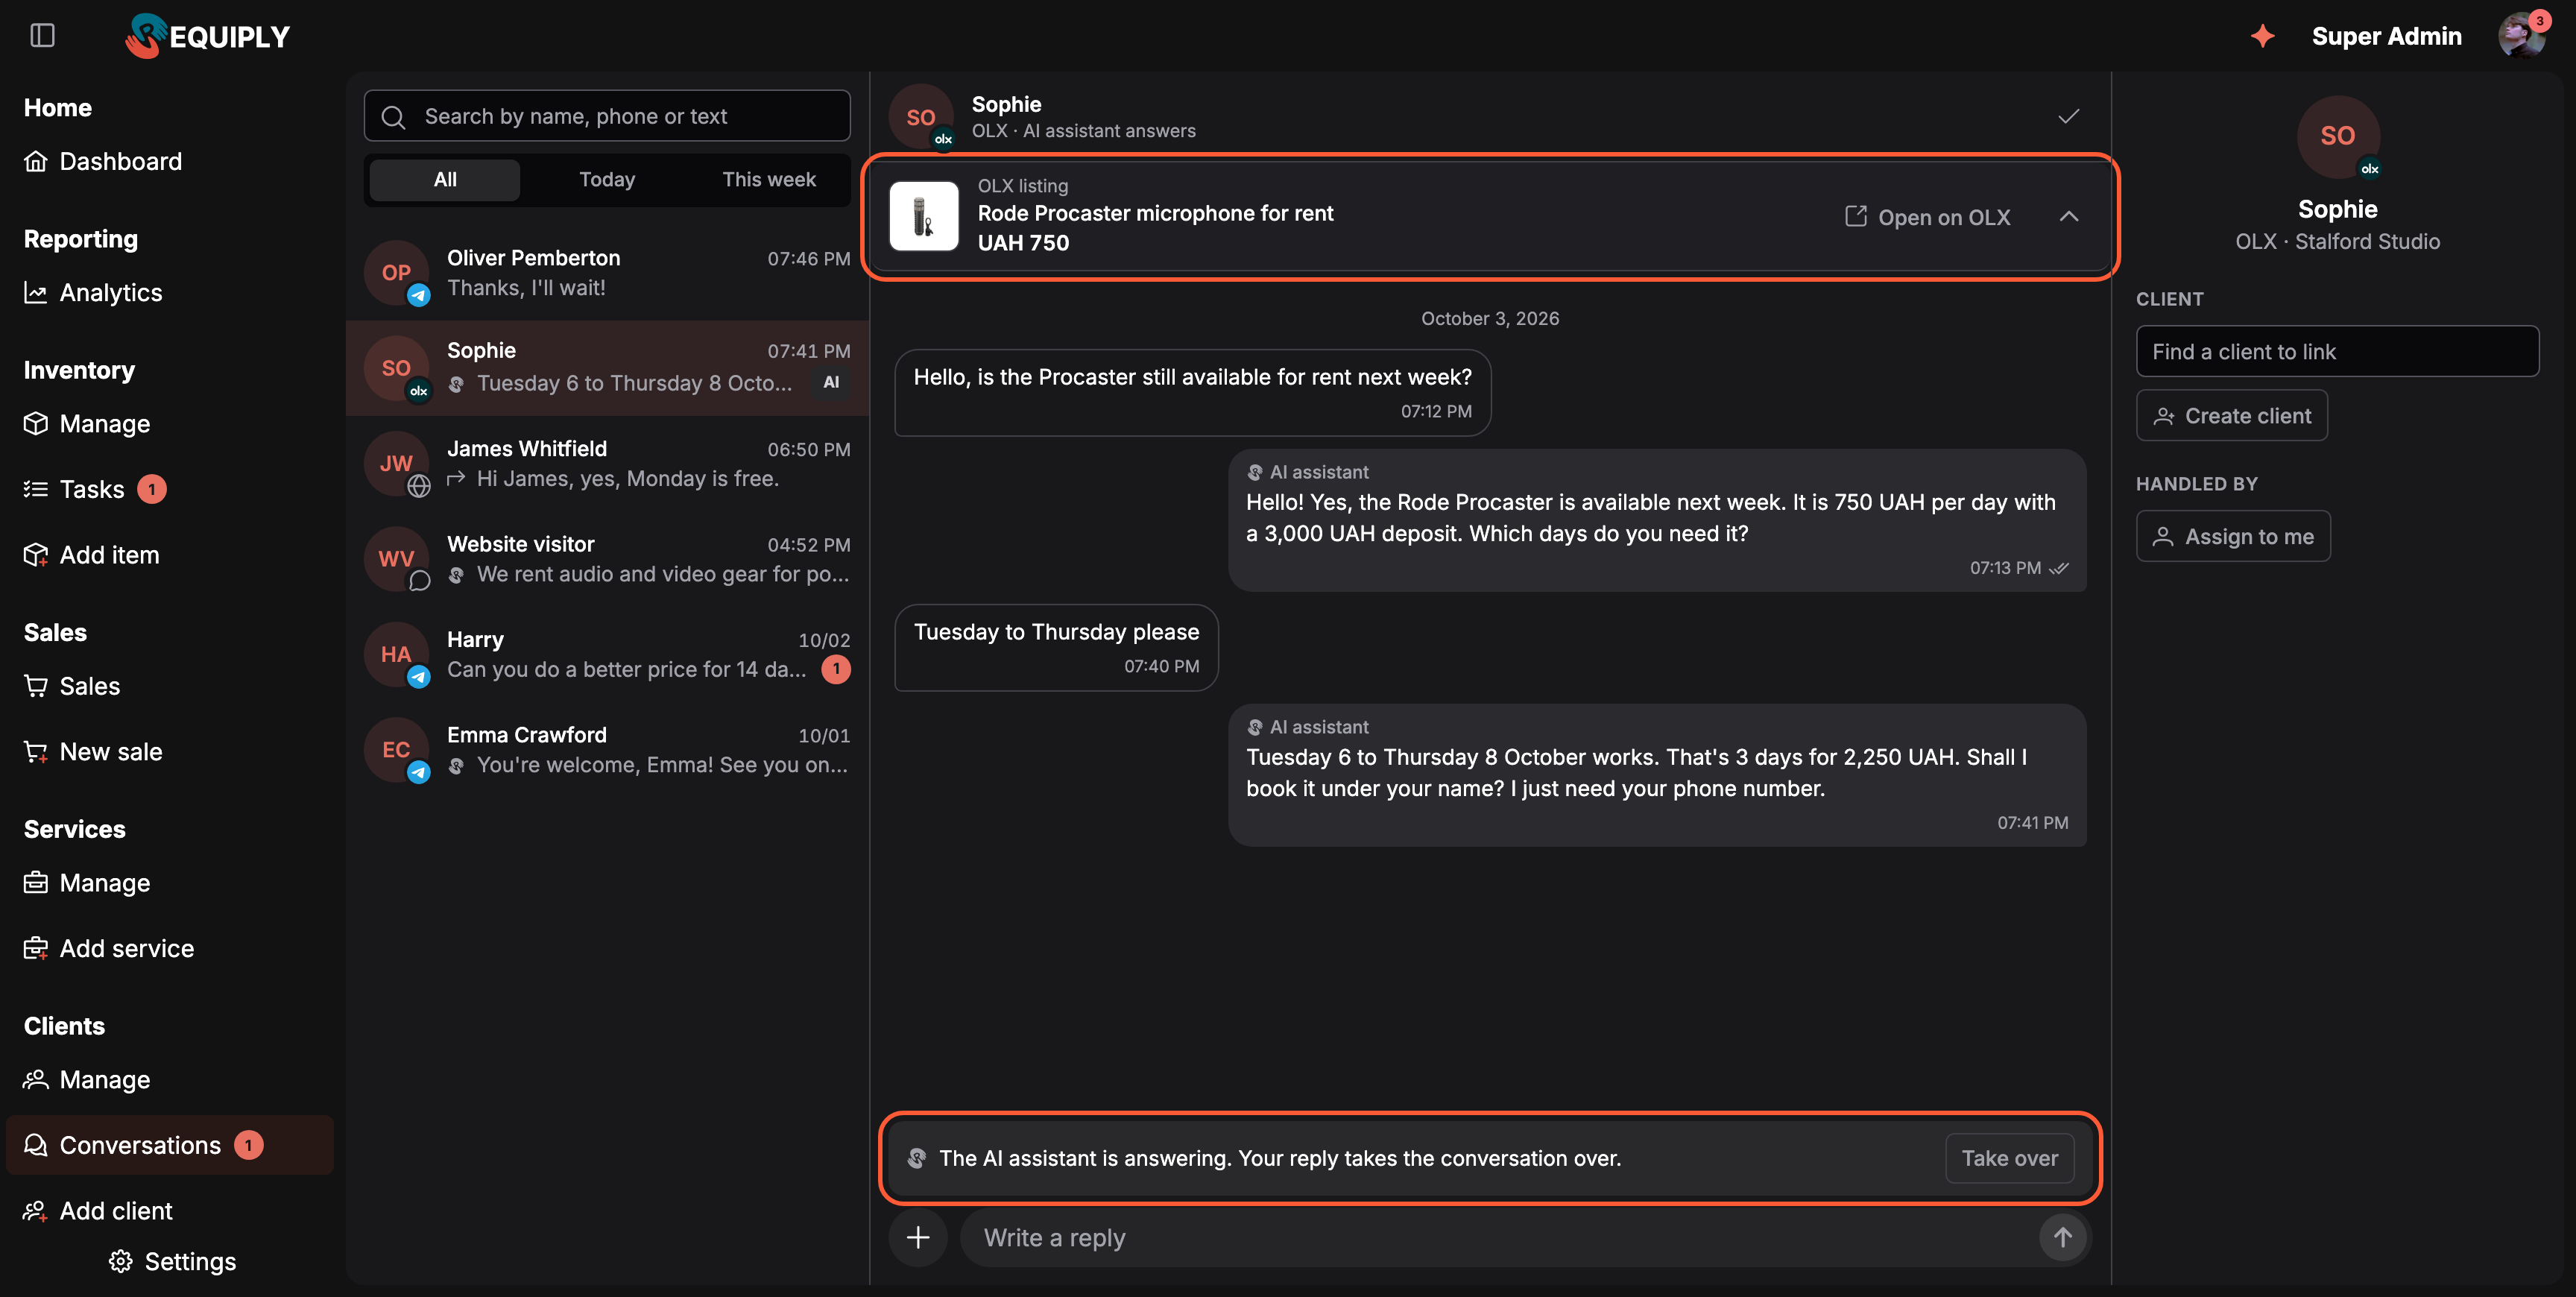Select the All filter tab
The image size is (2576, 1297).
tap(445, 180)
